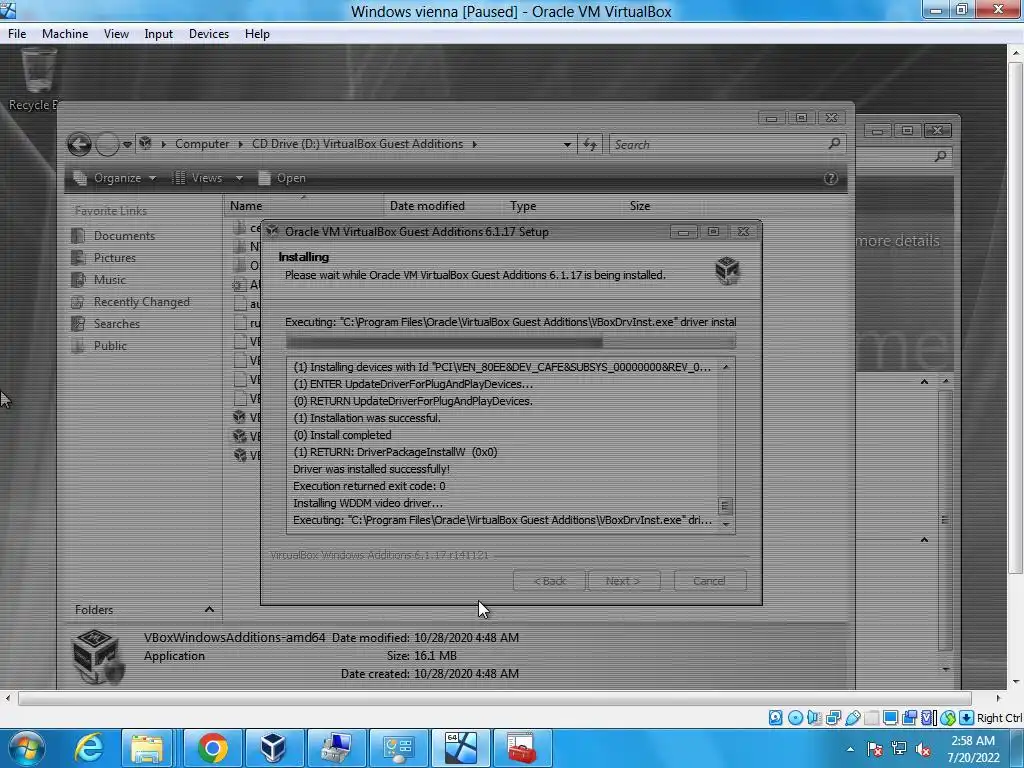Screen dimensions: 1024x768
Task: Click the recording status icon
Action: [909, 718]
